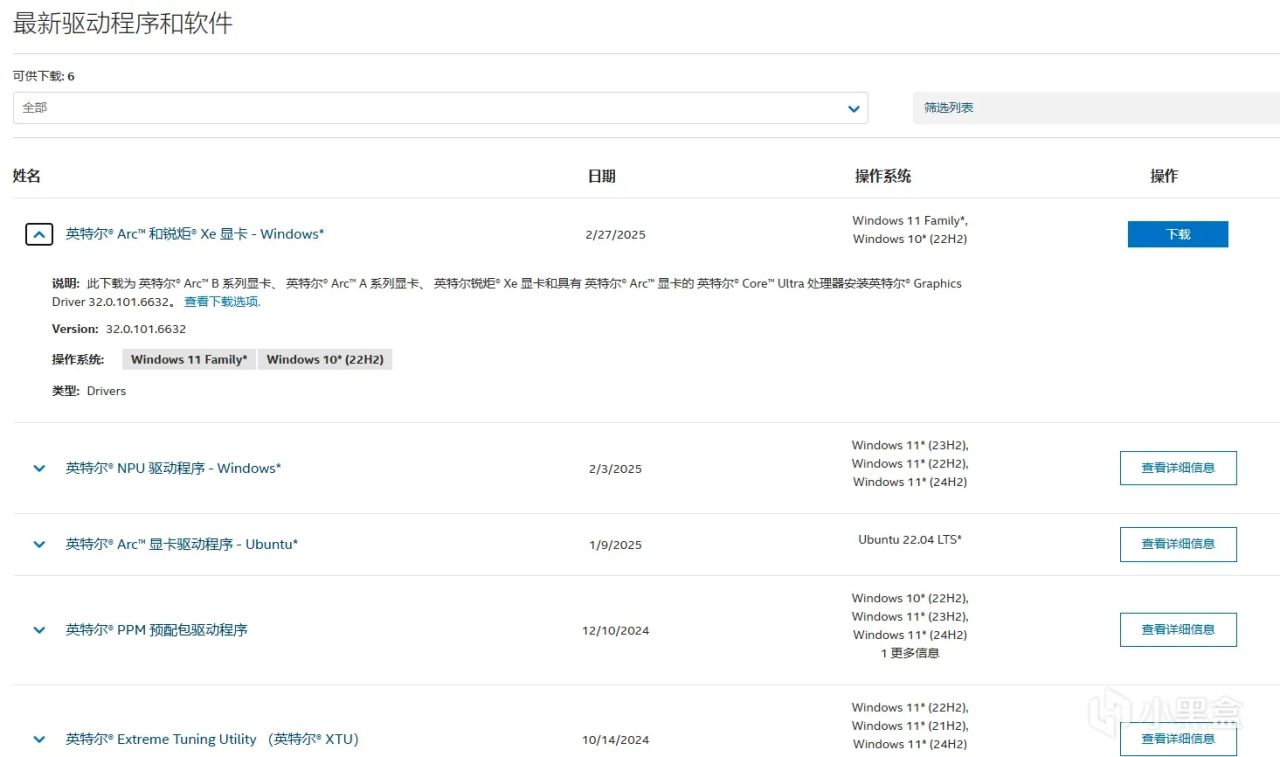Open the 英特尔 Arc 和锐炬 Xe 显卡 - Windows link

195,234
